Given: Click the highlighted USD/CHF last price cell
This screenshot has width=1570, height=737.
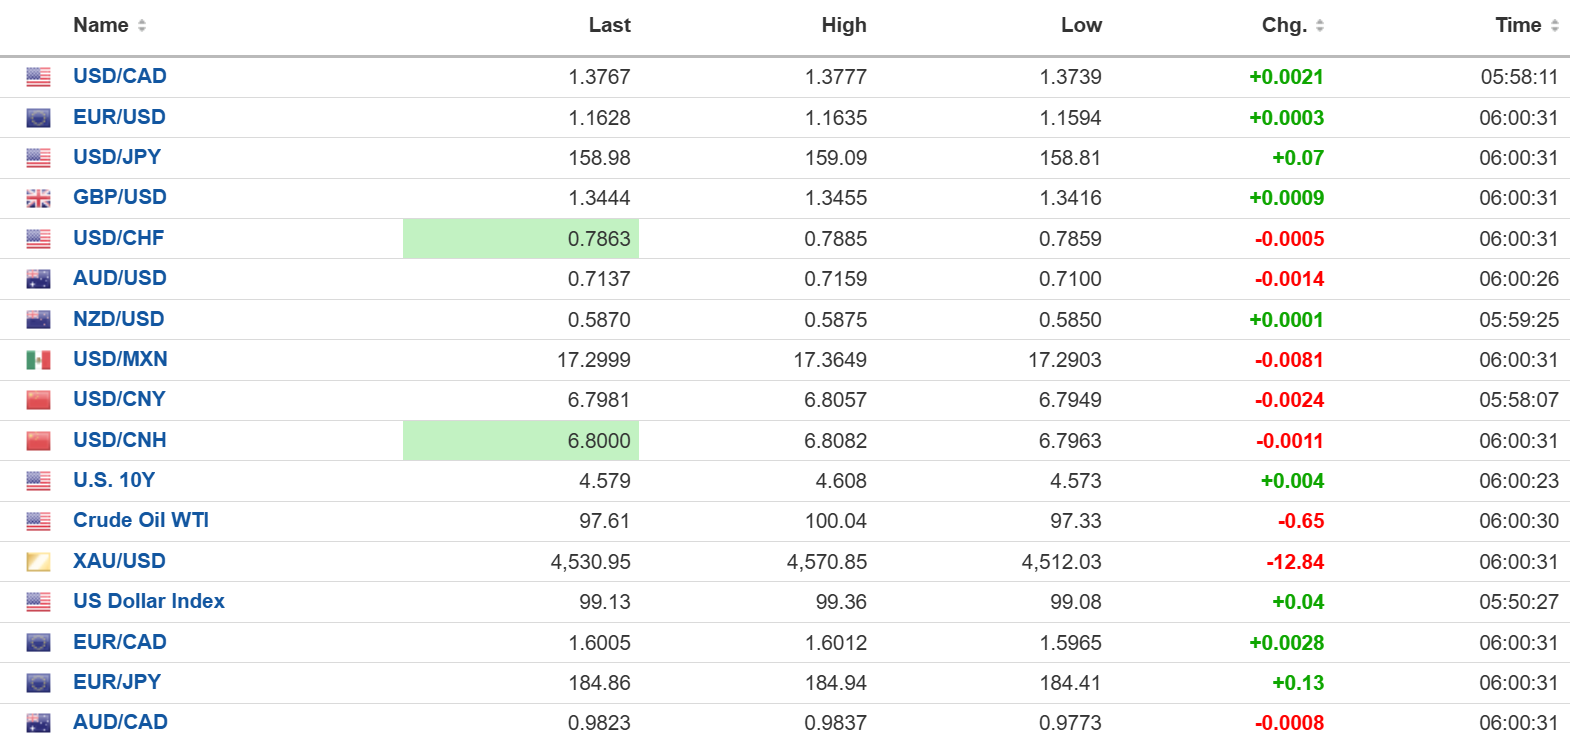Looking at the screenshot, I should click(x=521, y=239).
